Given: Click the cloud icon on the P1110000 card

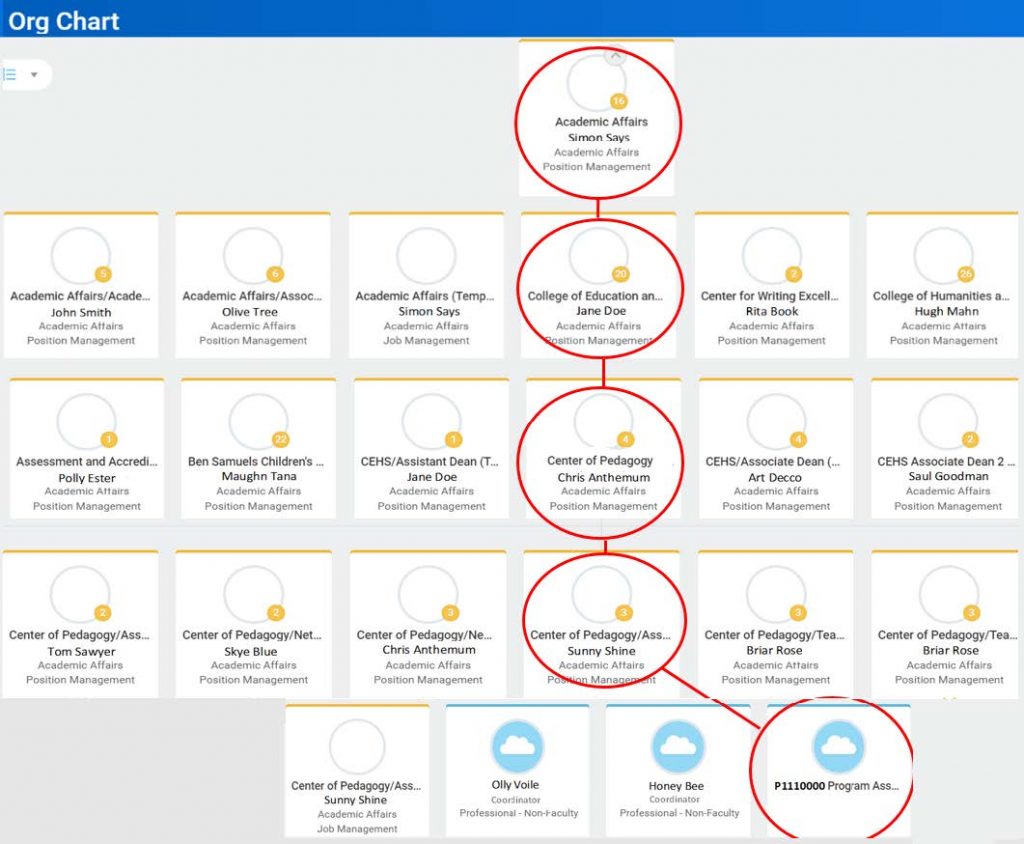Looking at the screenshot, I should tap(838, 746).
